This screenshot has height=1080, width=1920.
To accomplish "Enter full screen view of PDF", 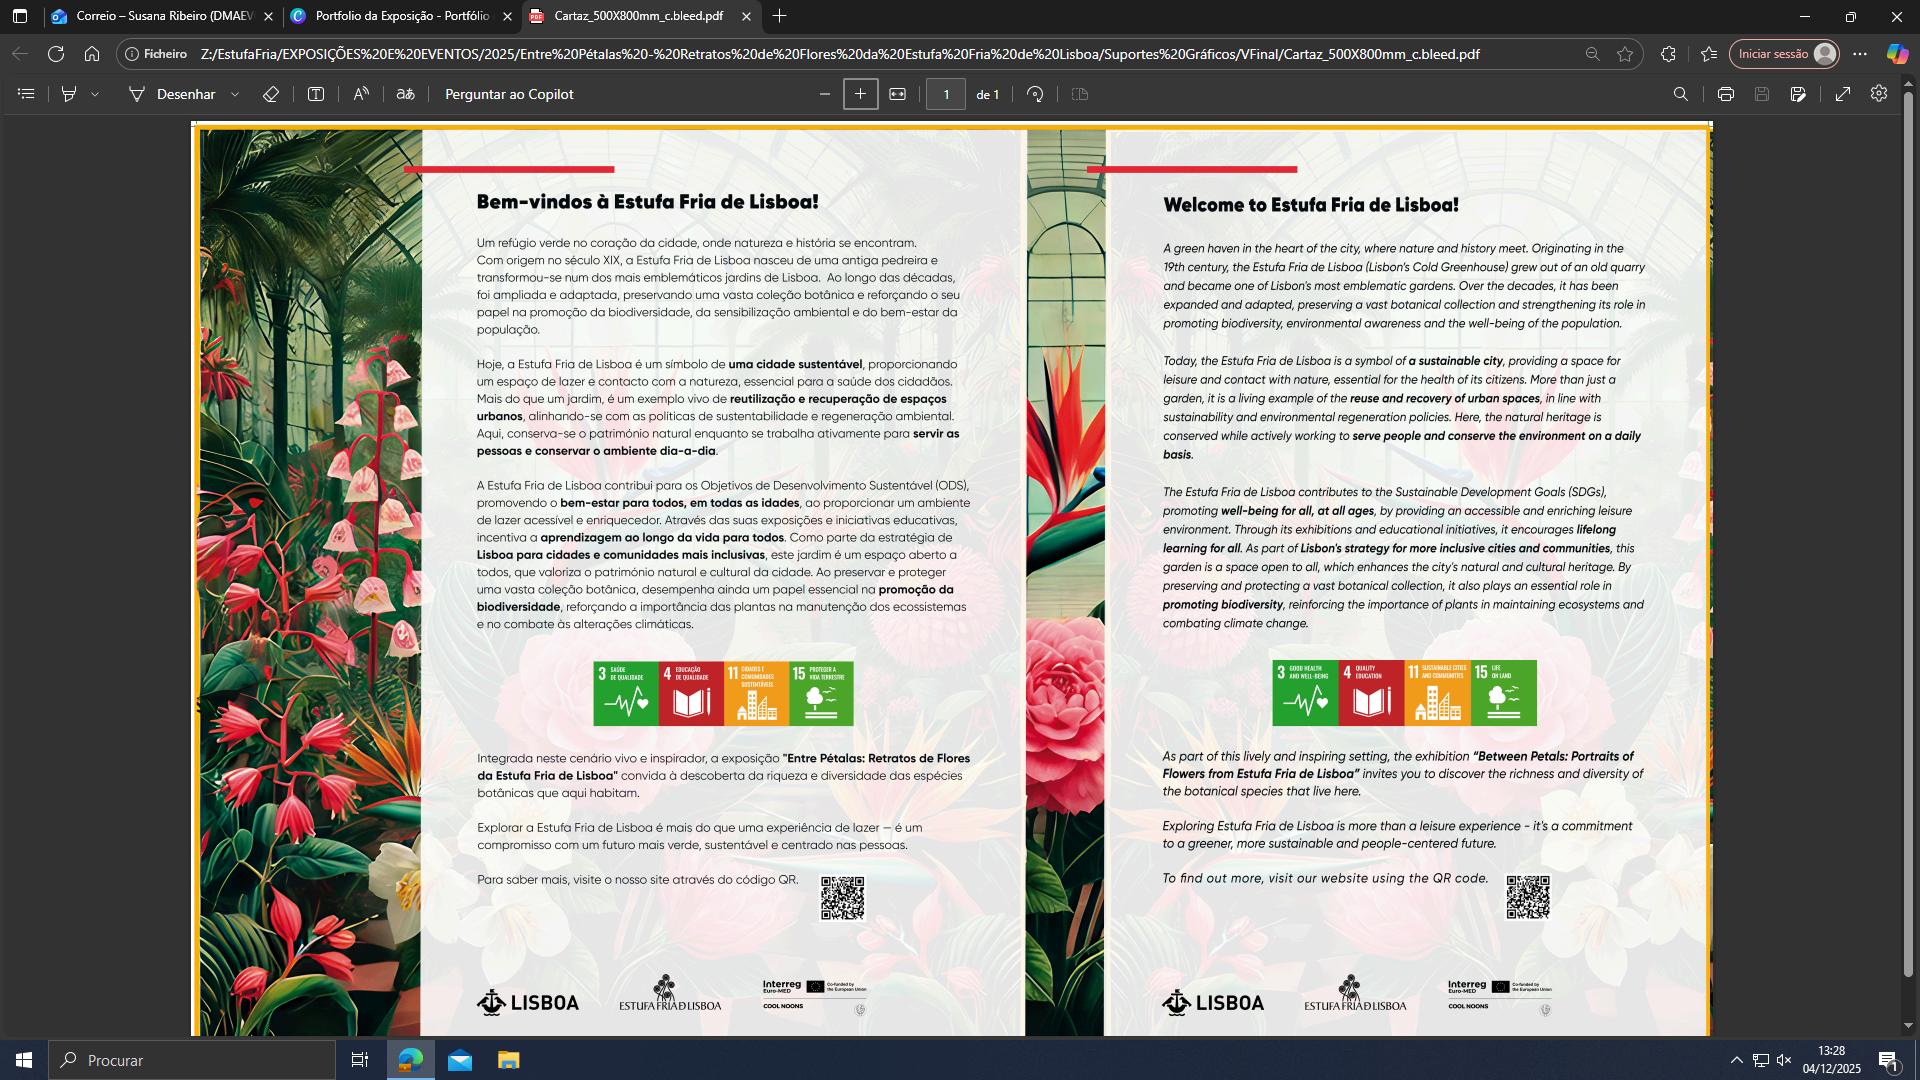I will [x=1842, y=94].
